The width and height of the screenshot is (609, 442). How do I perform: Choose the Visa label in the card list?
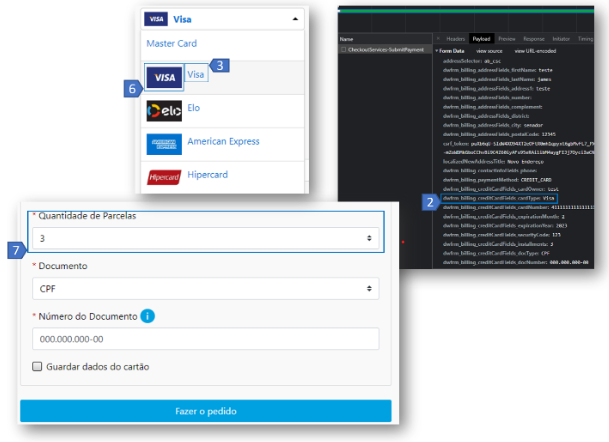point(196,74)
